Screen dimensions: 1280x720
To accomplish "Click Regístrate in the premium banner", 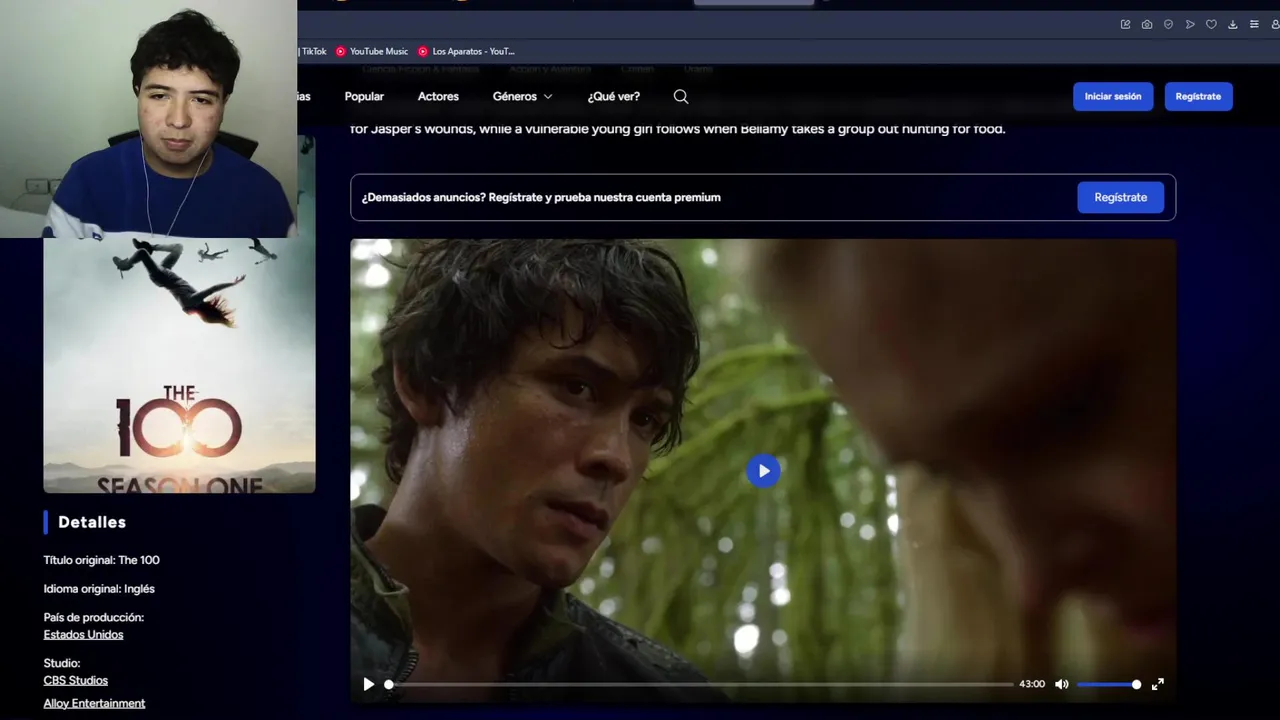I will [x=1120, y=197].
